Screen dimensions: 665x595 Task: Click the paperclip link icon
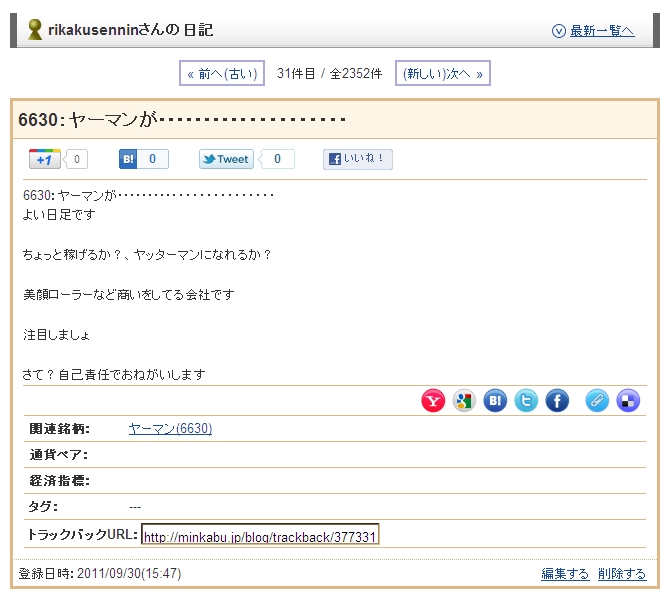coord(597,400)
